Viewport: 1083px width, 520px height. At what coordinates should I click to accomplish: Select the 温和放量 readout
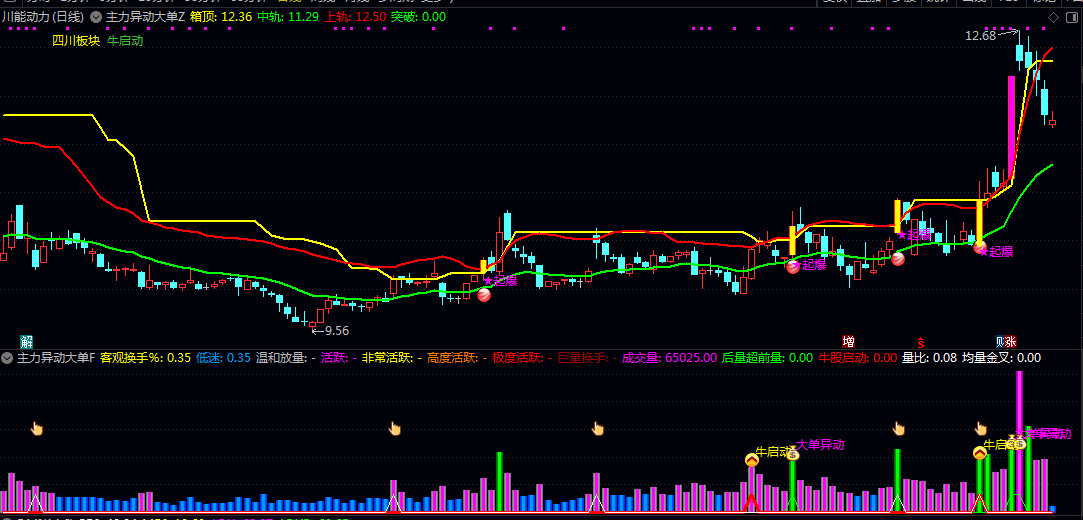(286, 358)
